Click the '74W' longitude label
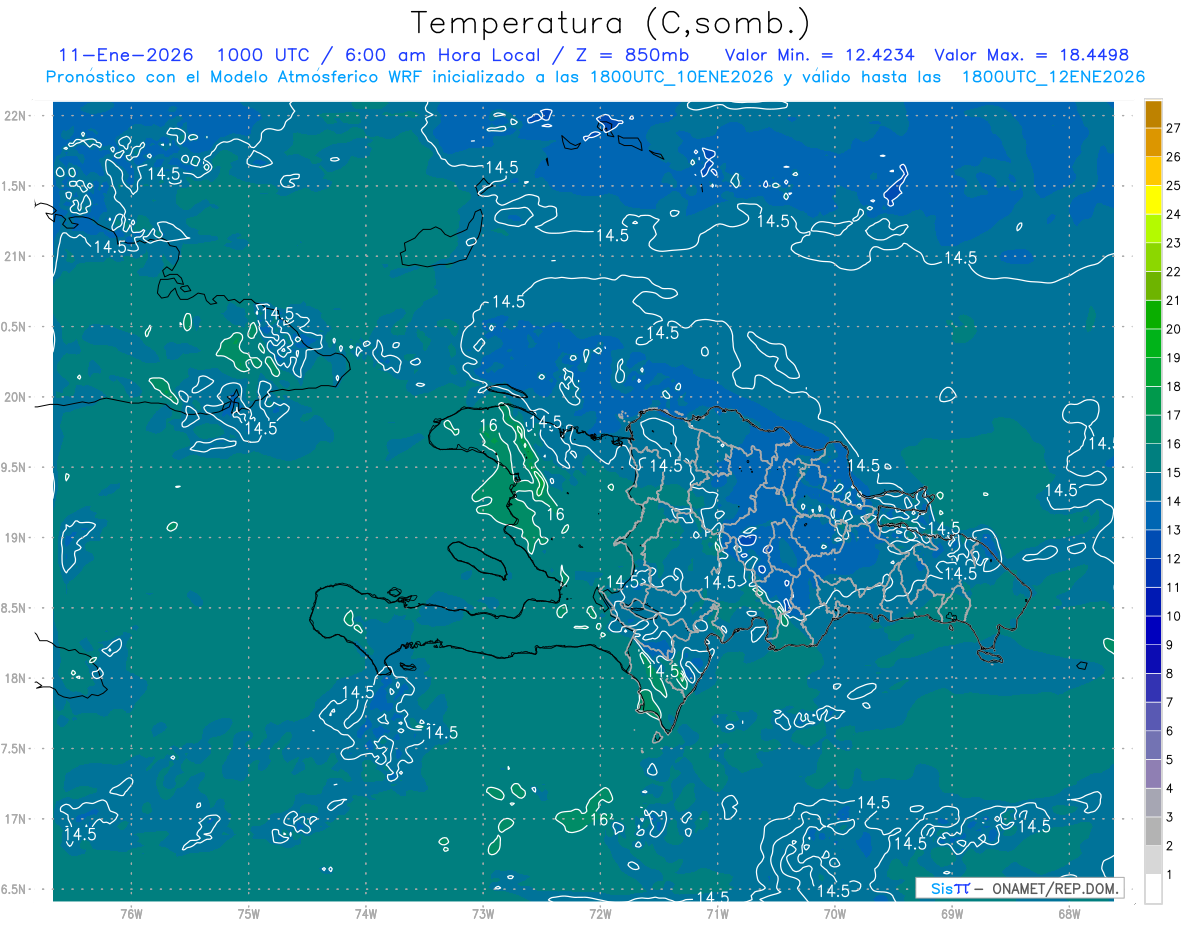This screenshot has width=1200, height=927. pos(366,913)
